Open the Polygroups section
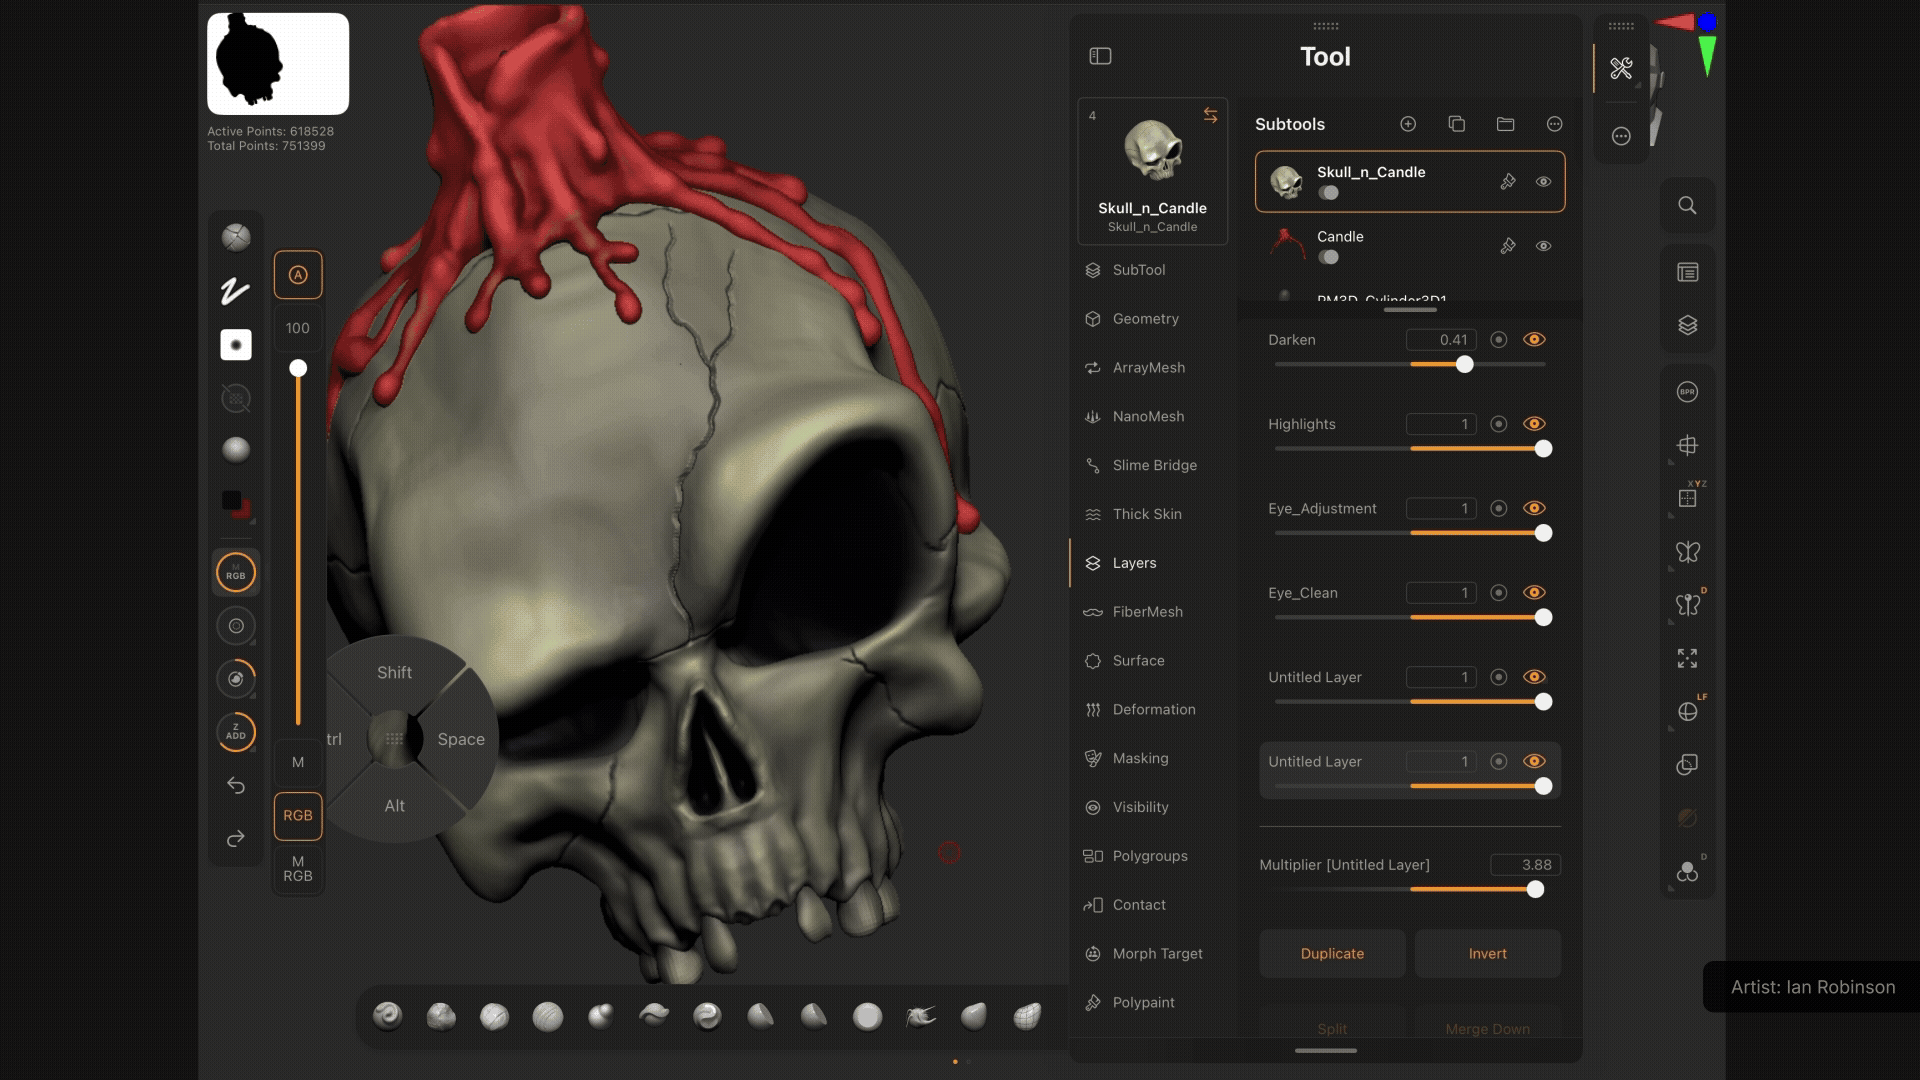 (x=1152, y=856)
